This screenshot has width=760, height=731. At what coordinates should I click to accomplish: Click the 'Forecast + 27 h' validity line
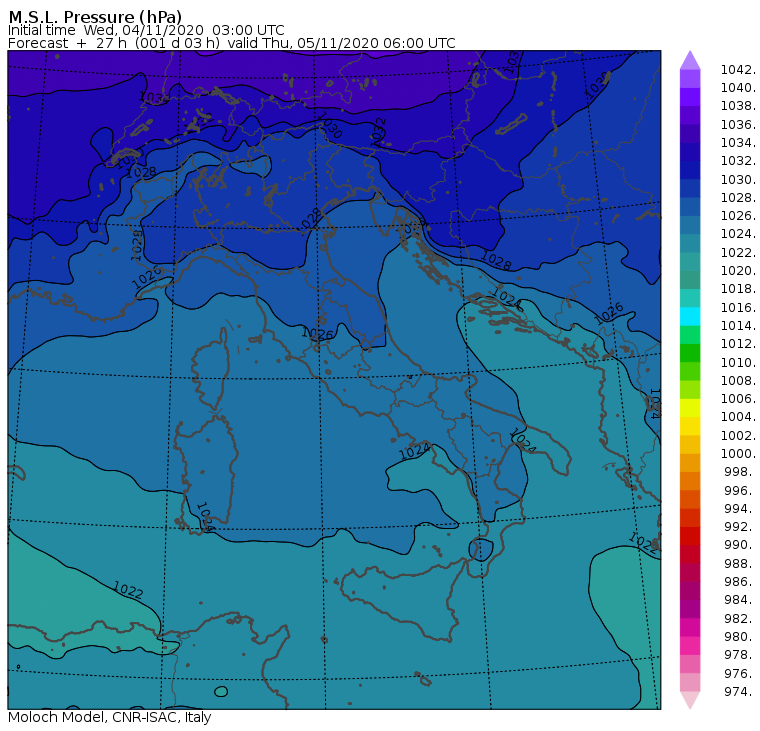pyautogui.click(x=232, y=43)
